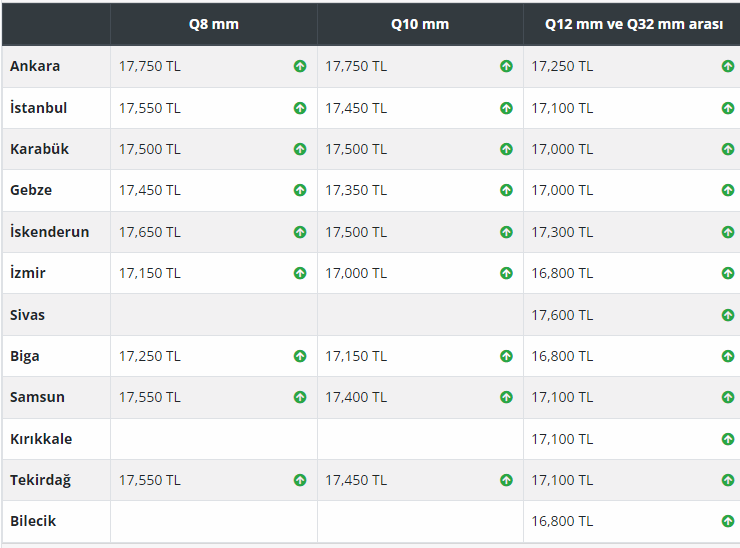Click the up arrow icon for Biga Q10 price
Viewport: 740px width, 548px height.
click(x=506, y=356)
